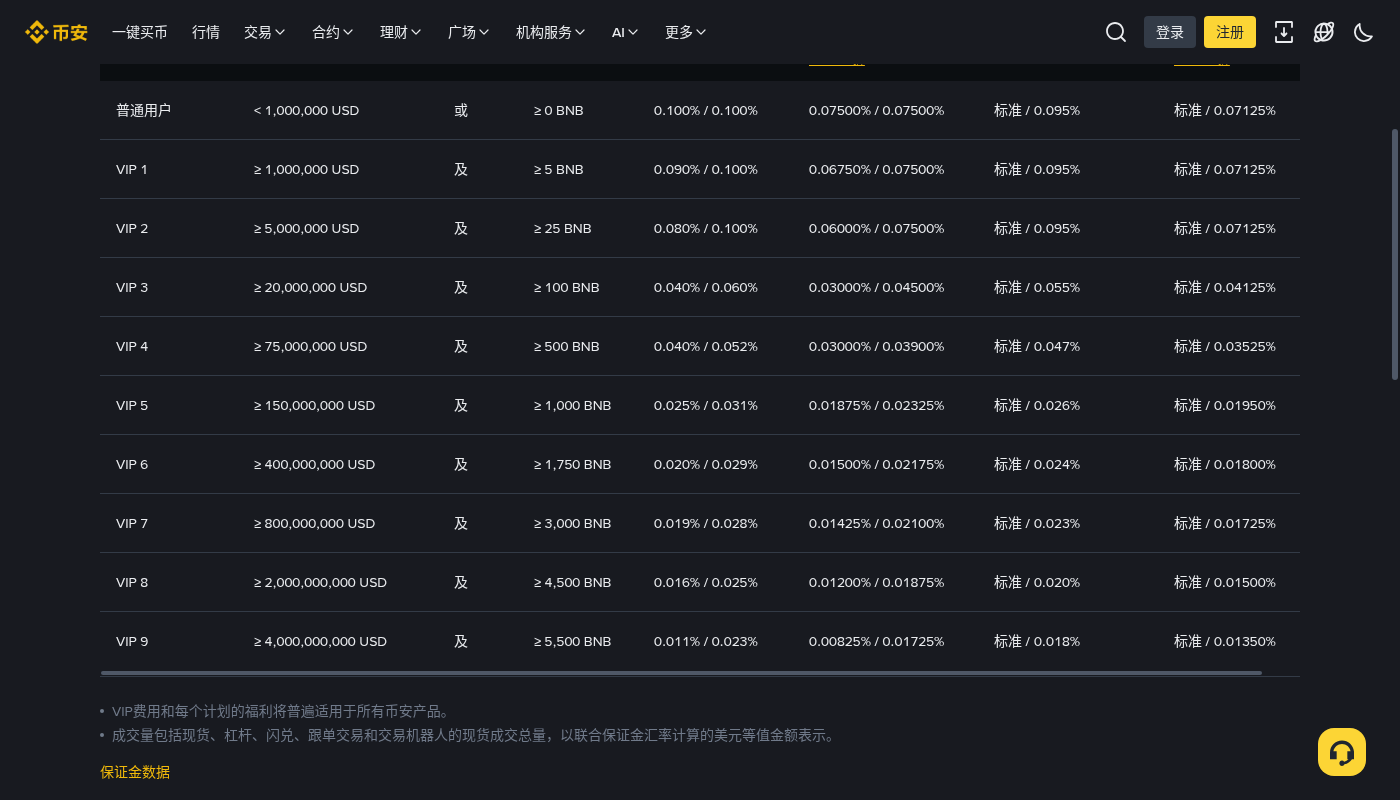Click the ≥ 800,000,000 USD cell
This screenshot has height=800, width=1400.
314,523
